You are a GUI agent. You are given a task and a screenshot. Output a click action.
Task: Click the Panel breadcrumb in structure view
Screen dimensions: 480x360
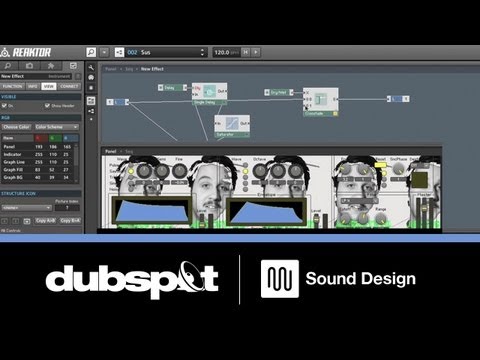pyautogui.click(x=111, y=69)
